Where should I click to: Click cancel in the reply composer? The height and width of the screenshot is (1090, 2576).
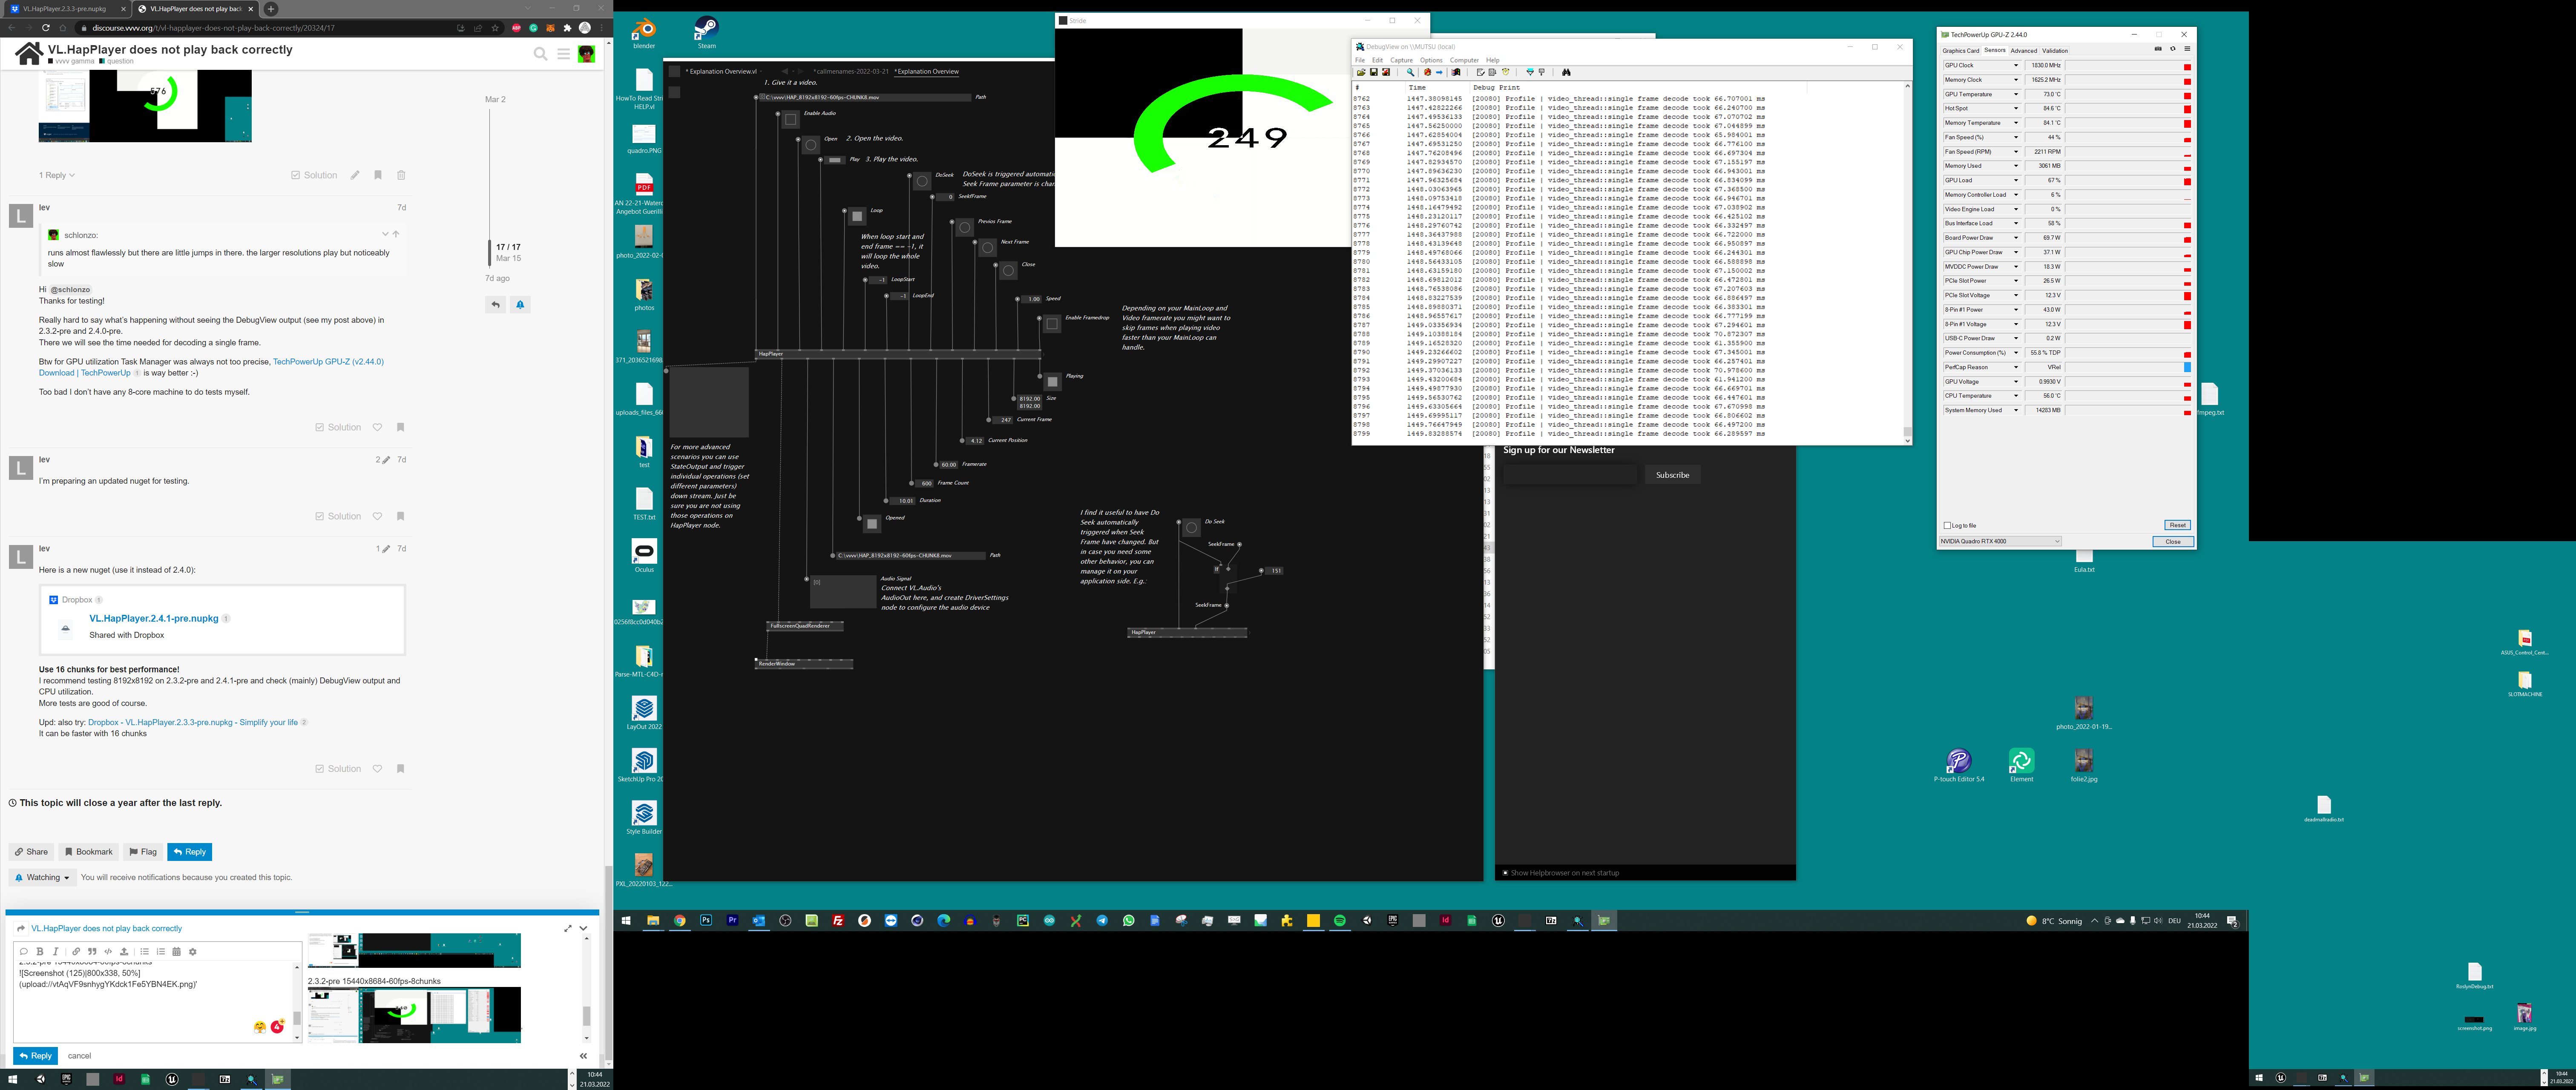[x=79, y=1055]
